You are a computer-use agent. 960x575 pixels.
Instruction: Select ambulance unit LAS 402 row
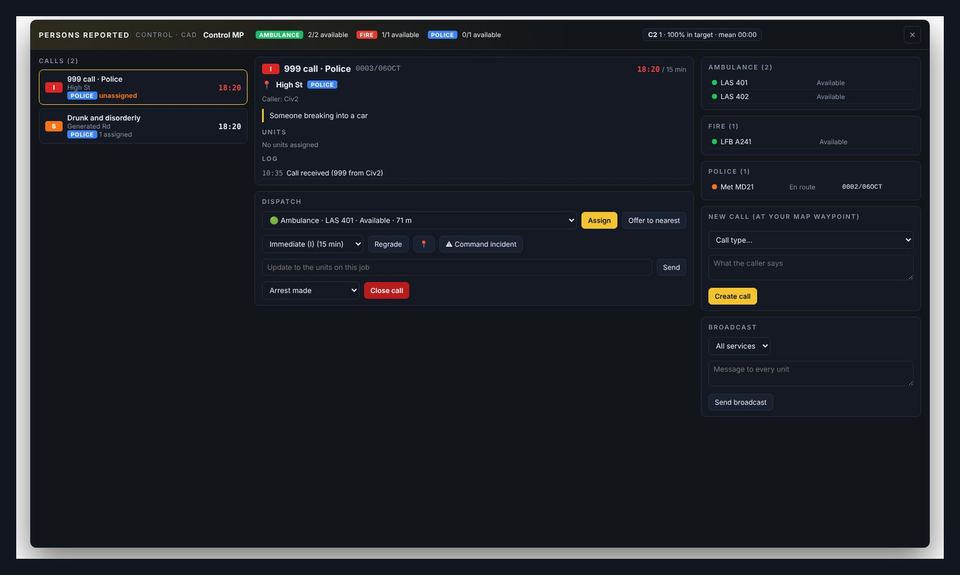coord(811,97)
